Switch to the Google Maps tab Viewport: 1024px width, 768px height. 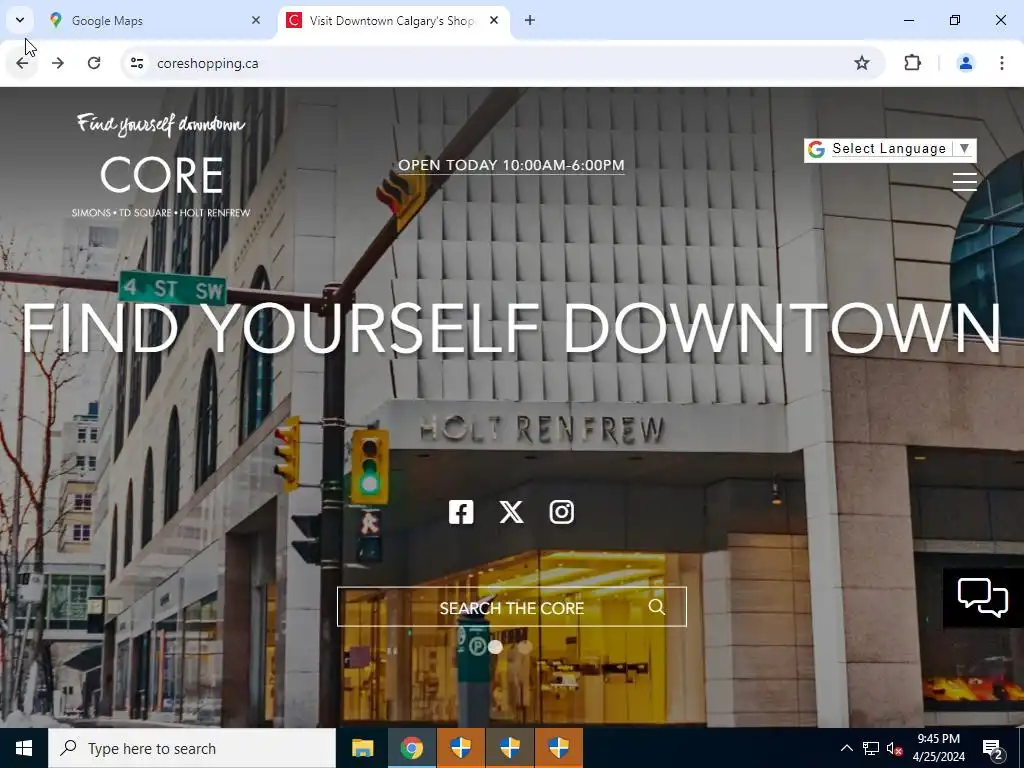coord(154,20)
